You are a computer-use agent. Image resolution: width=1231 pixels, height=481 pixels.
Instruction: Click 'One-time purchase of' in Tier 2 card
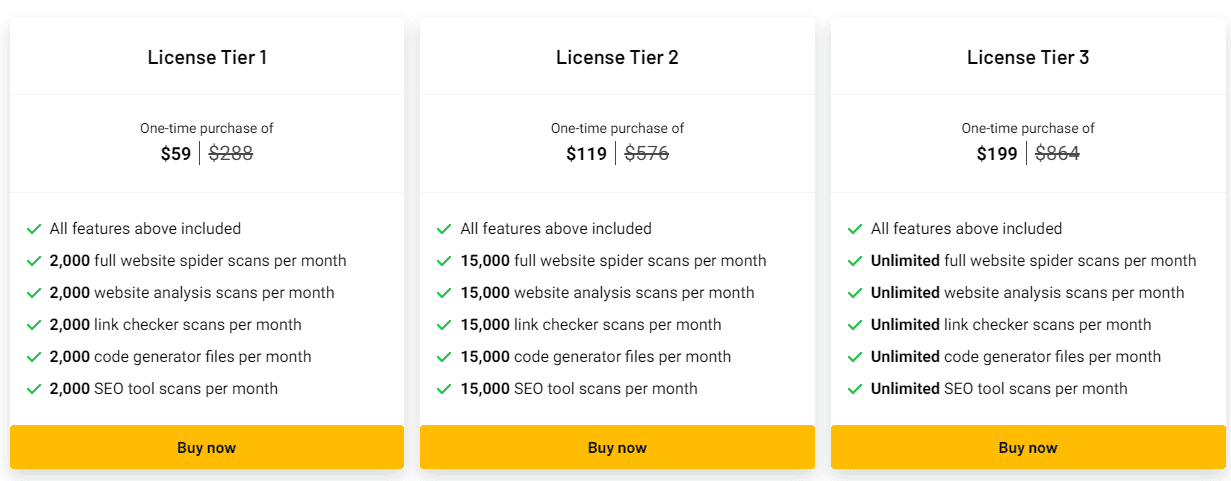pyautogui.click(x=617, y=128)
